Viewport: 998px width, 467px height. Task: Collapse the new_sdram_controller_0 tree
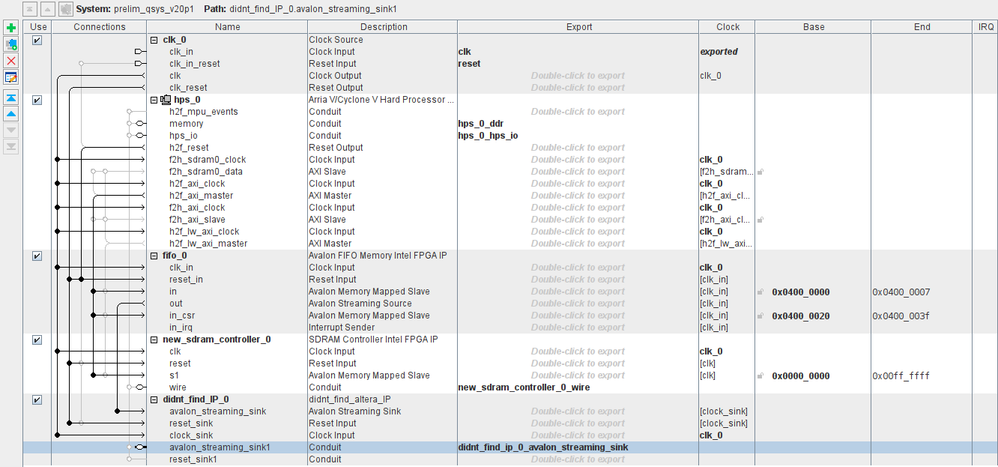coord(153,340)
